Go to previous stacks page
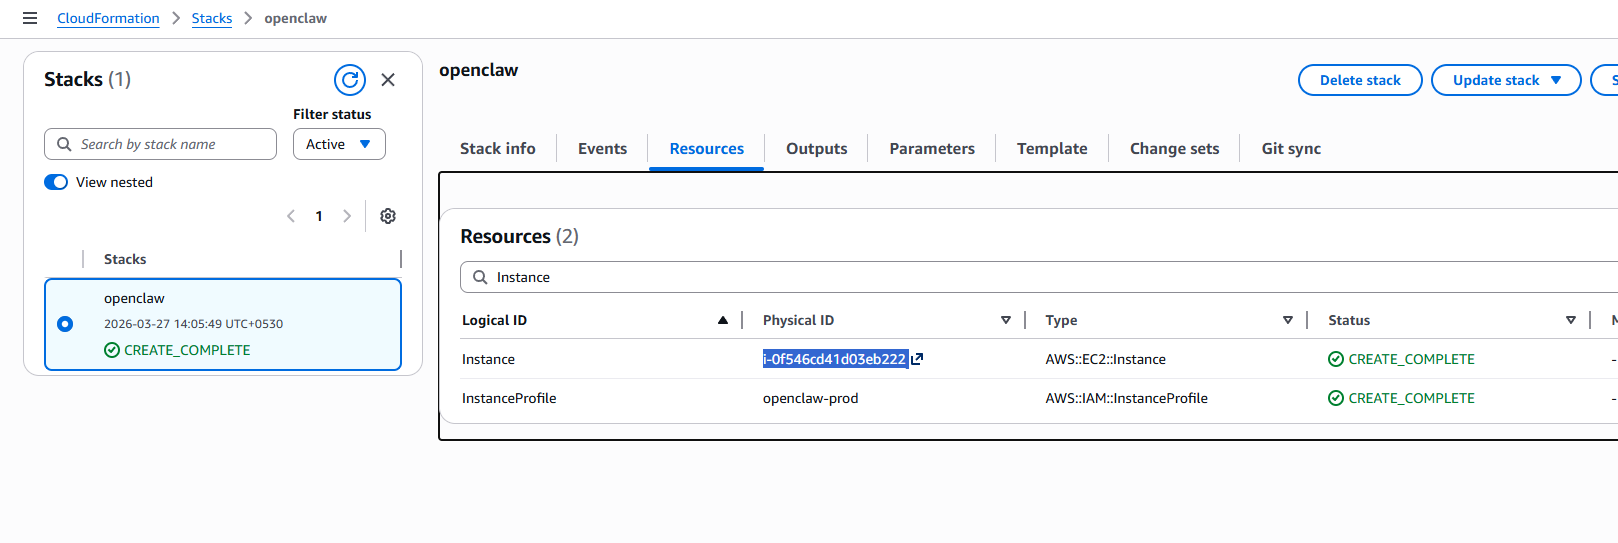This screenshot has width=1618, height=543. click(x=291, y=216)
